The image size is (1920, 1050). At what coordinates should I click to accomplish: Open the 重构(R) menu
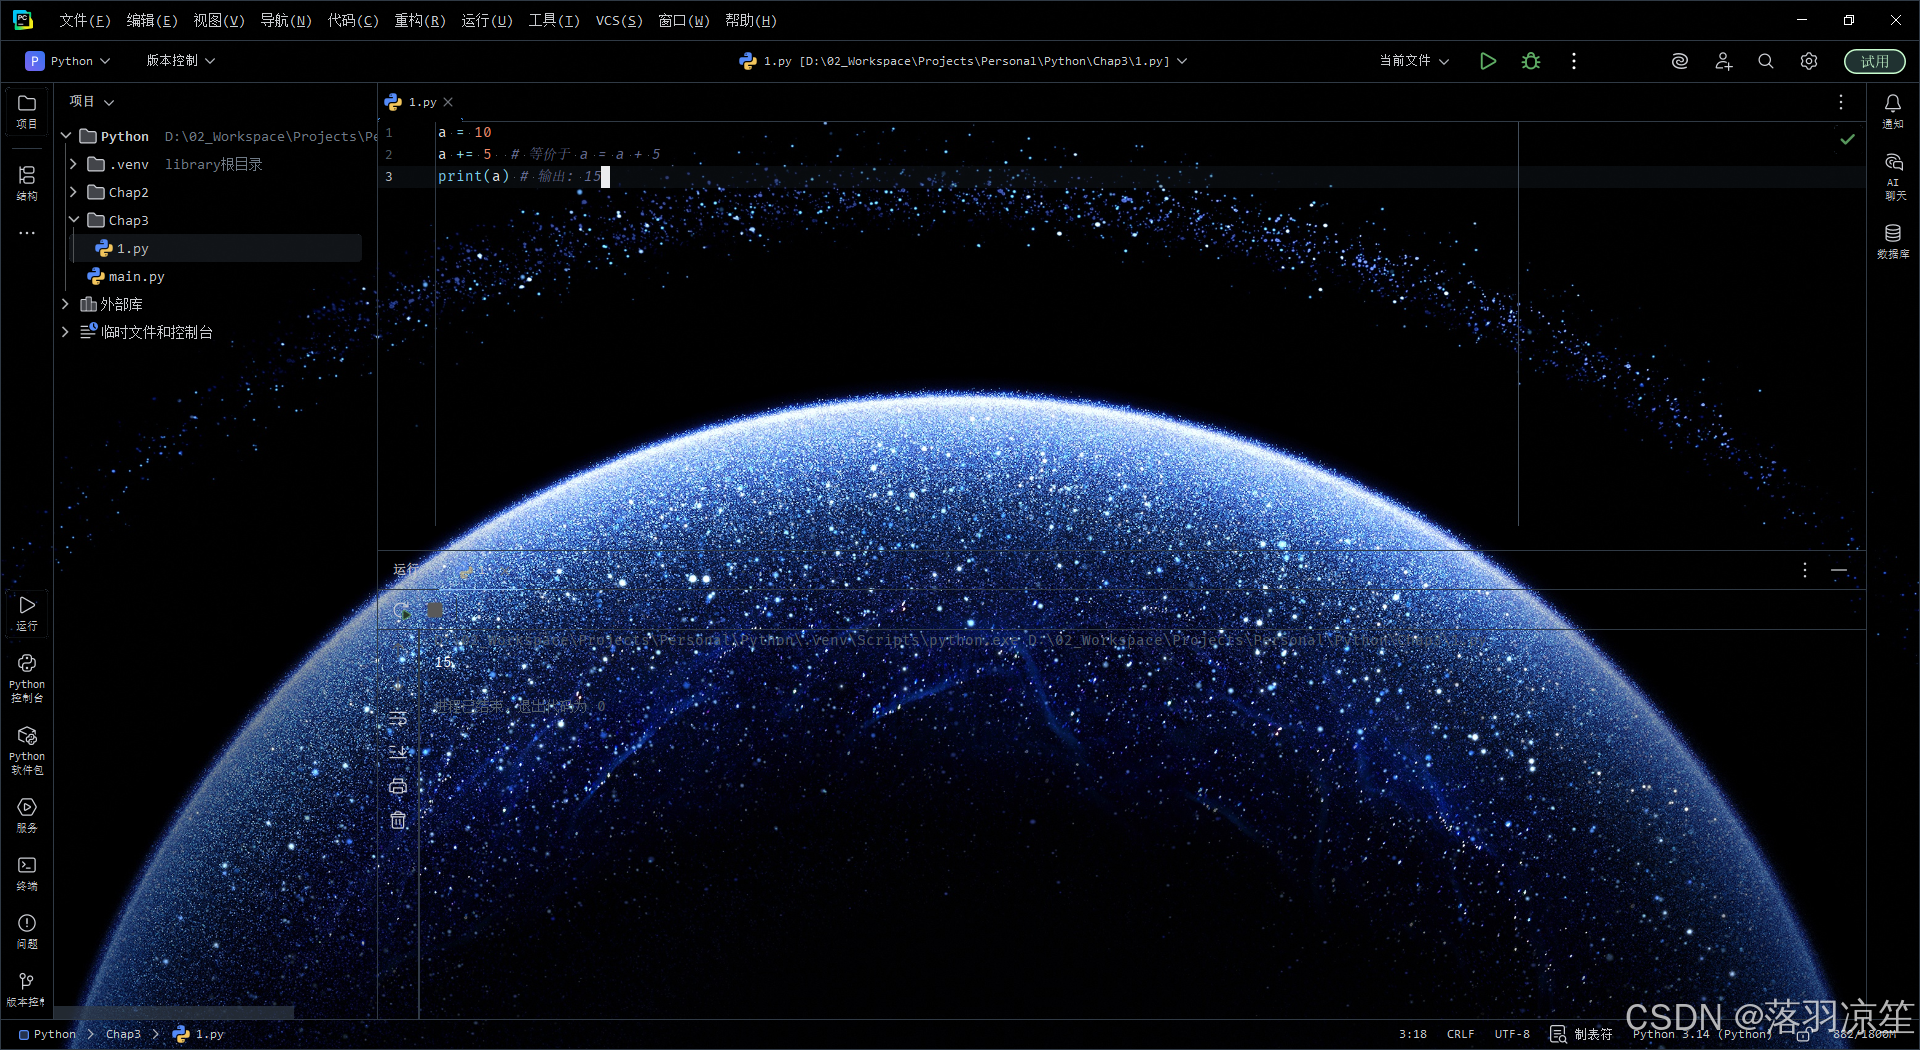pos(420,20)
